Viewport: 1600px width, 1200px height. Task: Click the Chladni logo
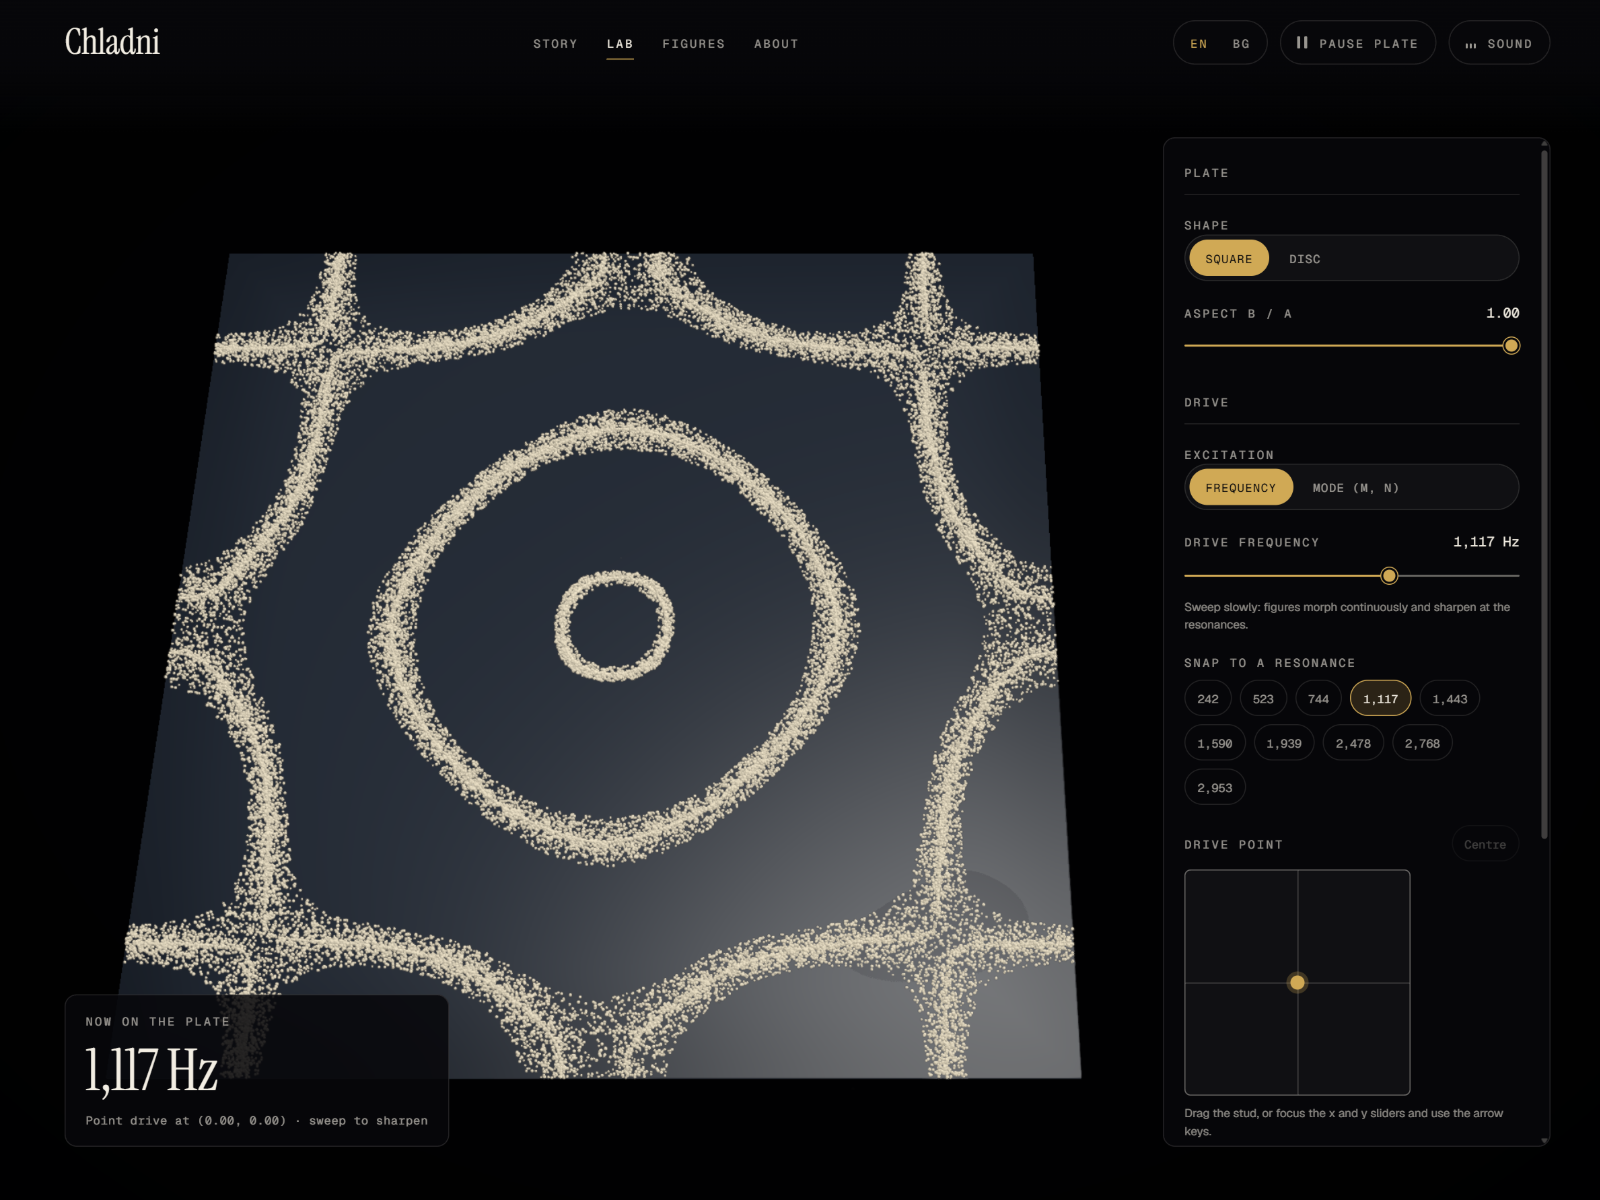coord(112,42)
